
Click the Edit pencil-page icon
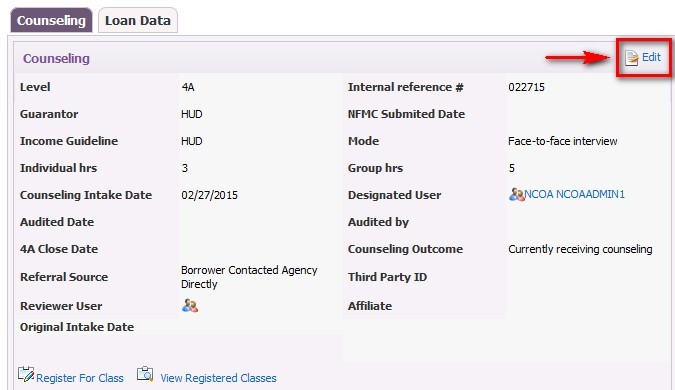coord(632,58)
